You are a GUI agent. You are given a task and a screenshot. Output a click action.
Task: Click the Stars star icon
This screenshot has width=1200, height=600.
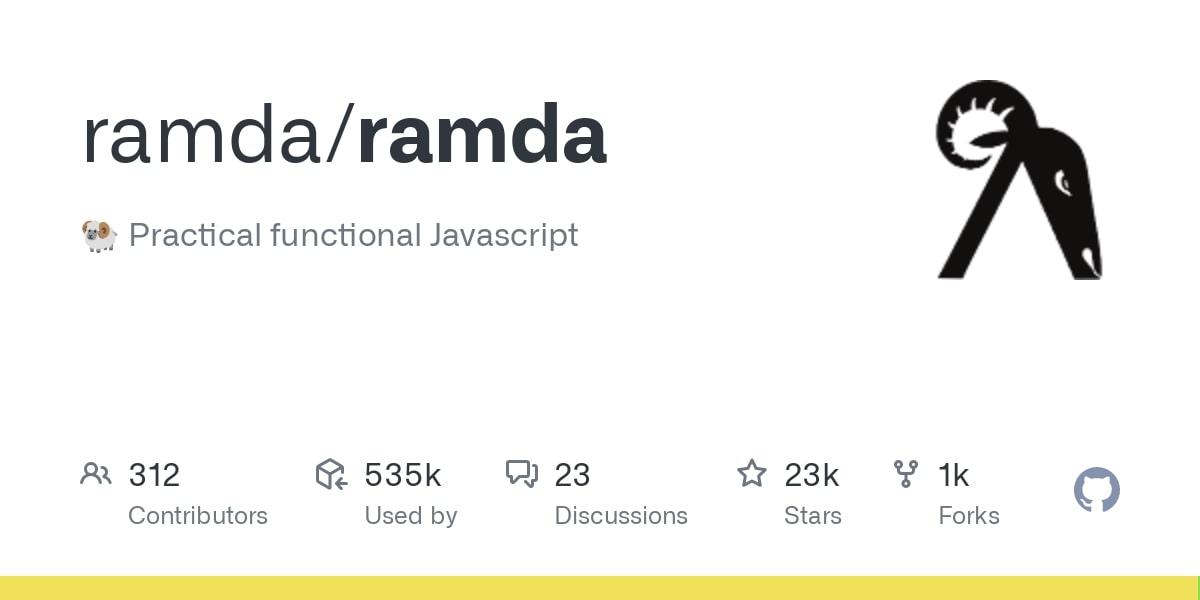[x=751, y=474]
